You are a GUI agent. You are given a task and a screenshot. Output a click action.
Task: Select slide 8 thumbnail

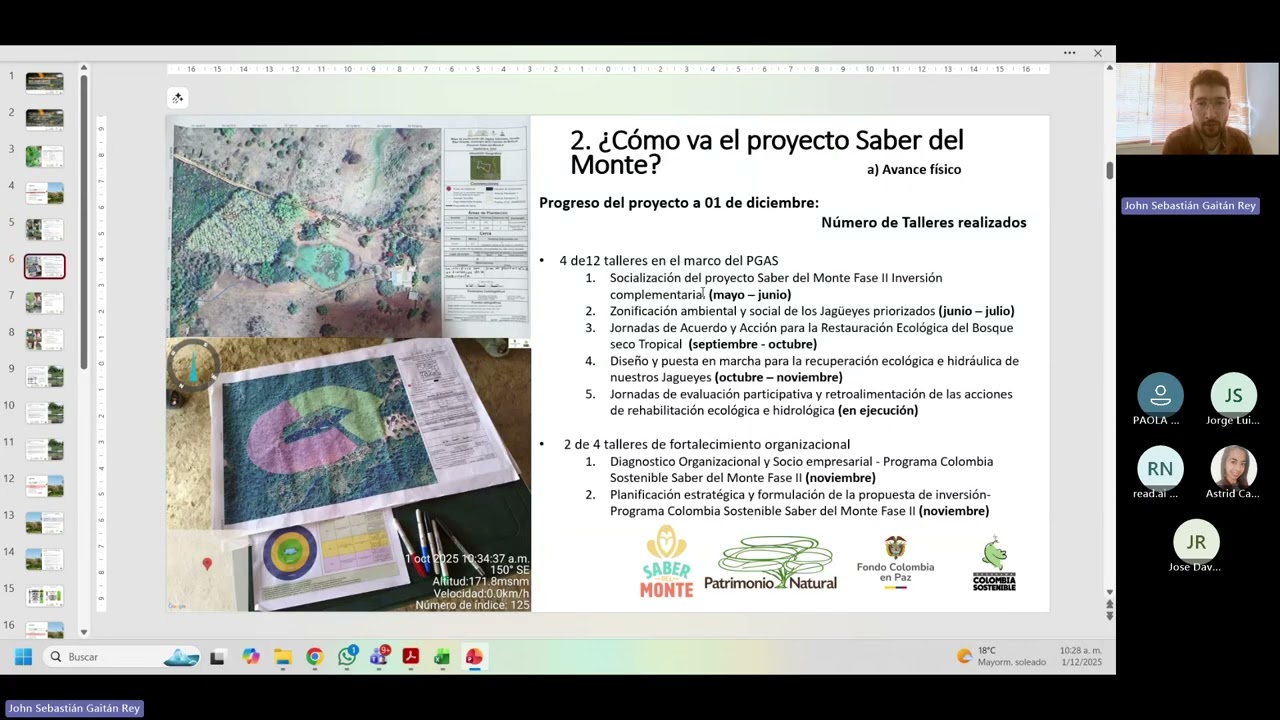45,339
